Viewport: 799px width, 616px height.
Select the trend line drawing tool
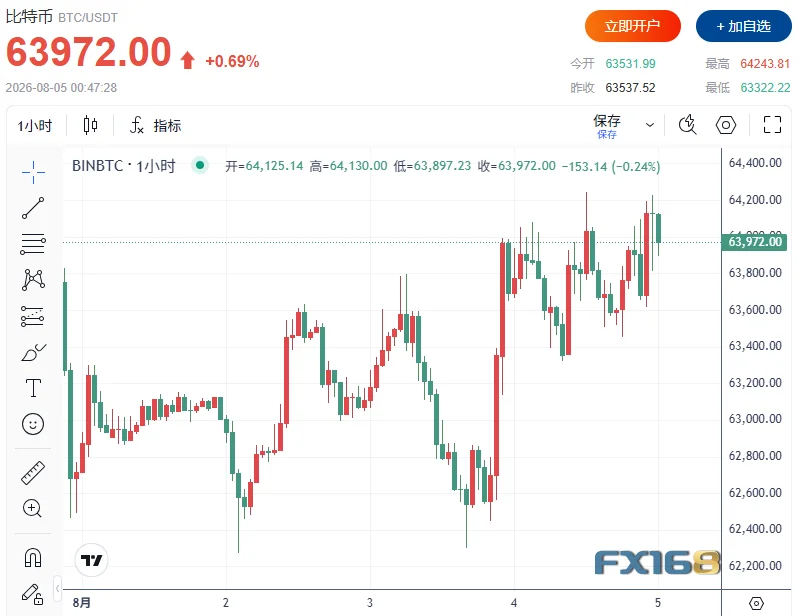point(33,208)
